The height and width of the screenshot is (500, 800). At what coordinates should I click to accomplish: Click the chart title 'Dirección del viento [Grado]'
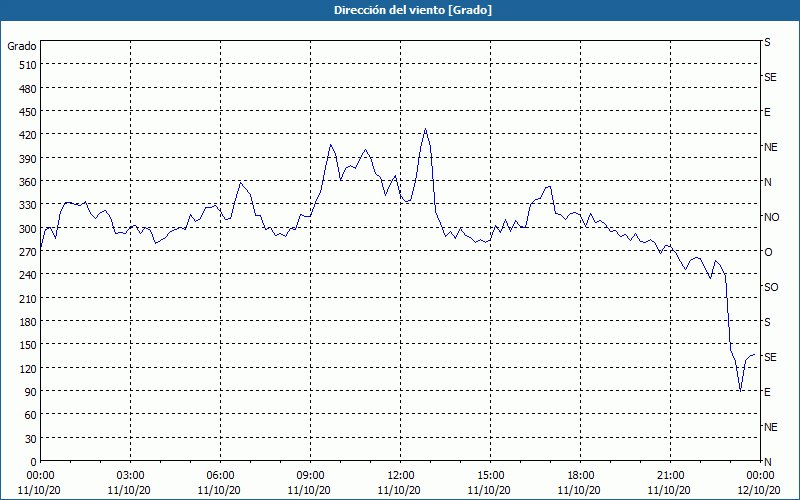pyautogui.click(x=413, y=10)
